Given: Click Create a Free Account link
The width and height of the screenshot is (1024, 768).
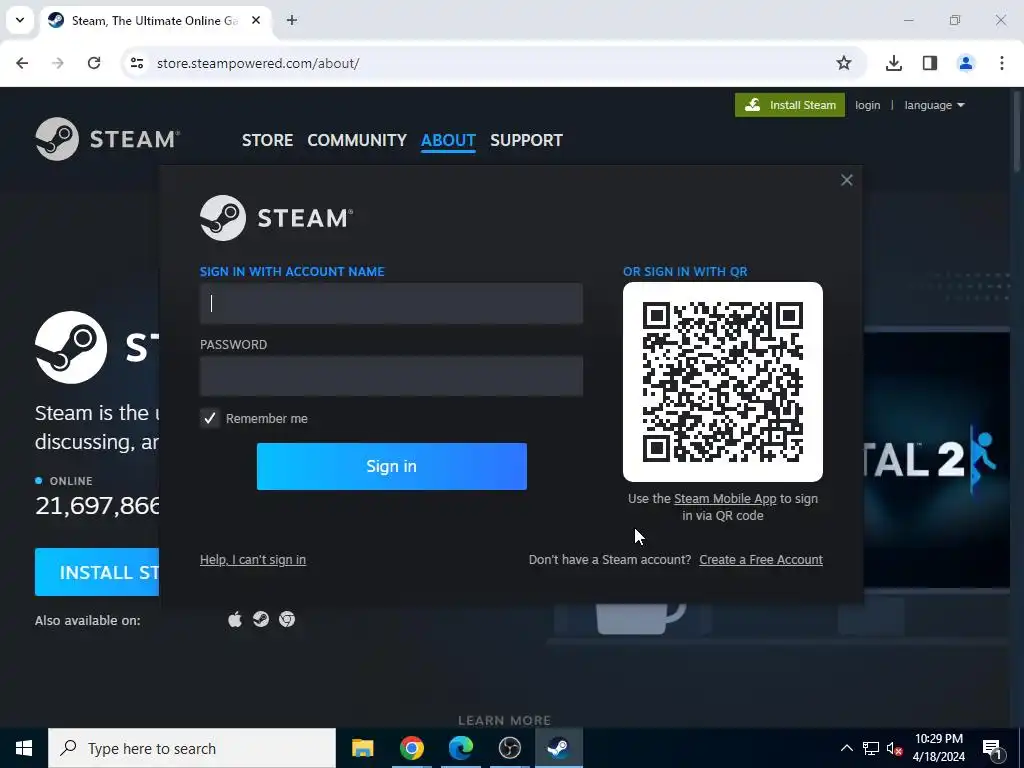Looking at the screenshot, I should [x=761, y=560].
